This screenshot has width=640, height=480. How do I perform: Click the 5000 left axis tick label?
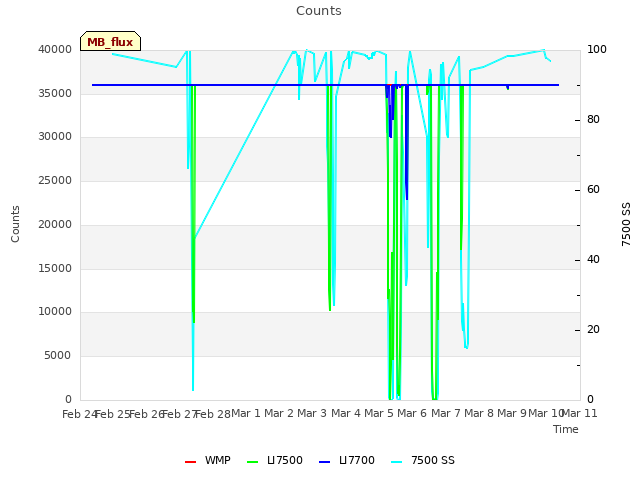(x=58, y=356)
